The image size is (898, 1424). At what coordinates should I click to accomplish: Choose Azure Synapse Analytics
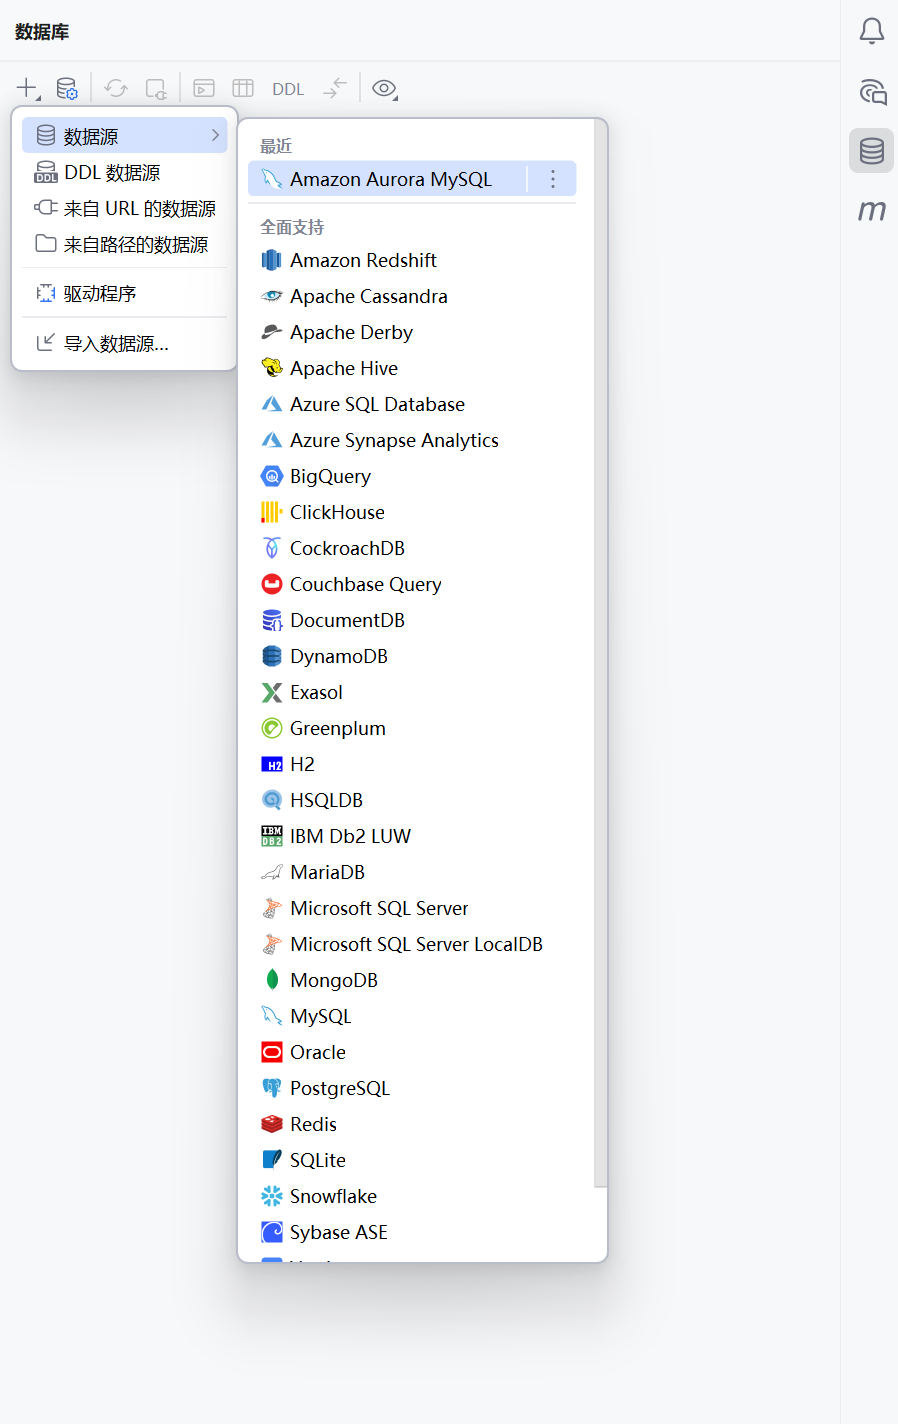point(412,440)
